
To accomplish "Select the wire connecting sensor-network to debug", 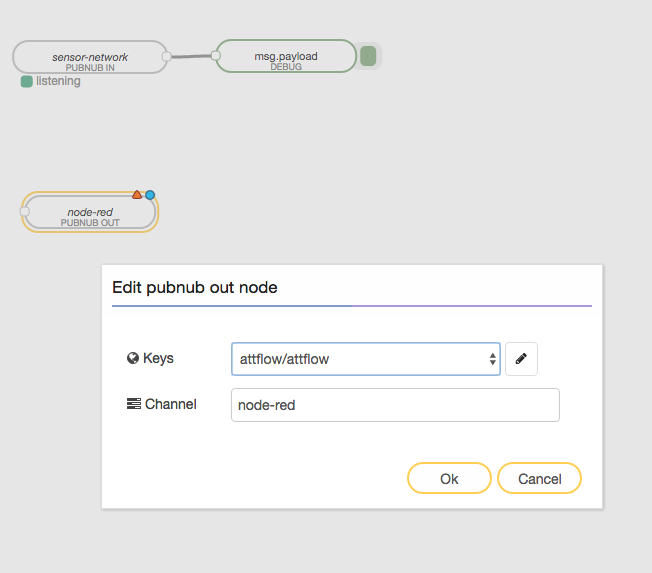I will click(191, 57).
